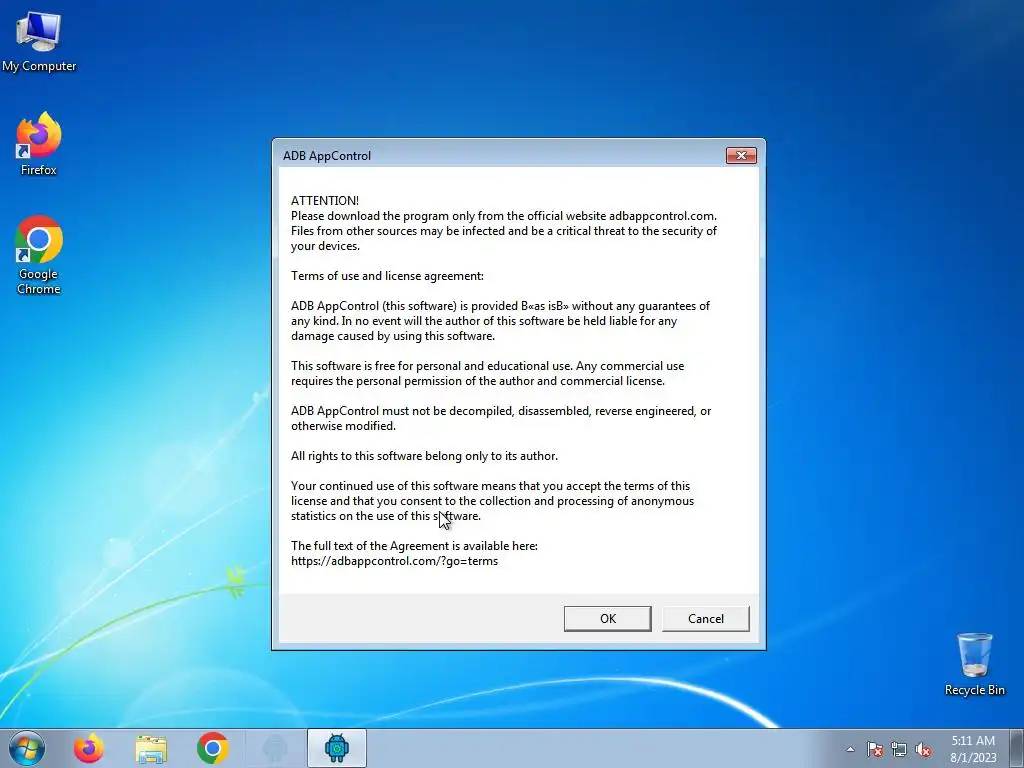Click the adbappcontrol.com/?go=terms URL text

[394, 561]
